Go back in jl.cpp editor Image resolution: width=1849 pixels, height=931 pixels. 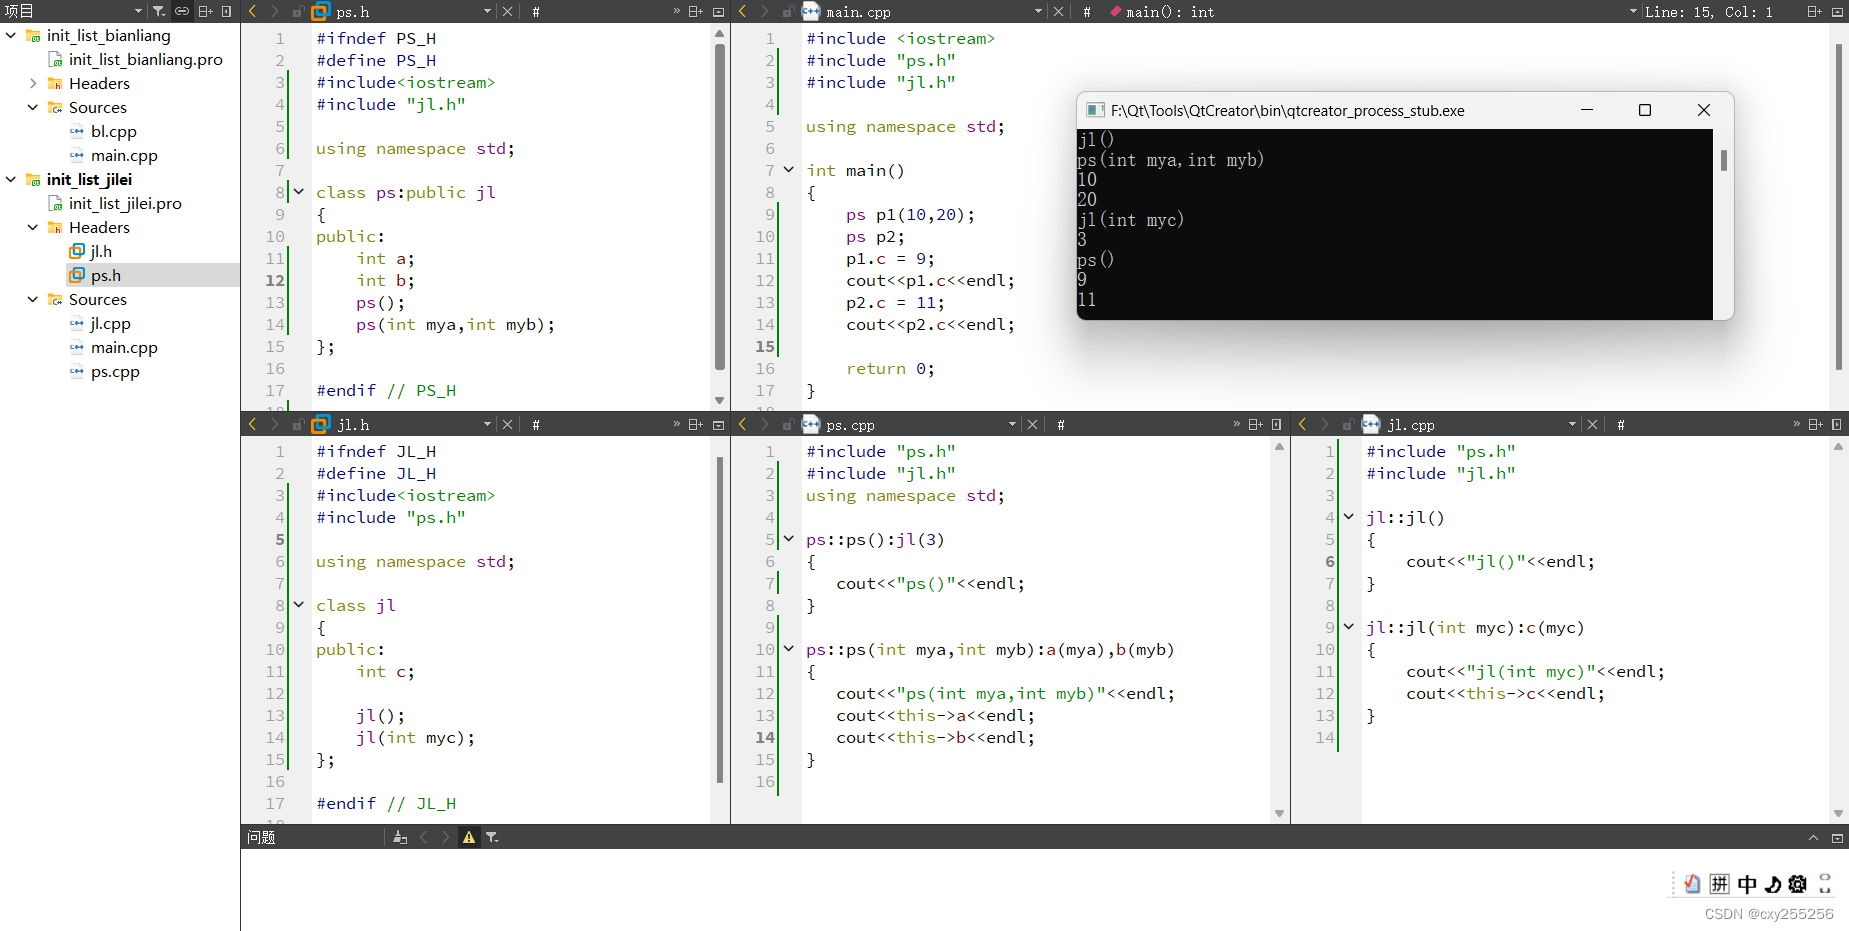pyautogui.click(x=1302, y=424)
